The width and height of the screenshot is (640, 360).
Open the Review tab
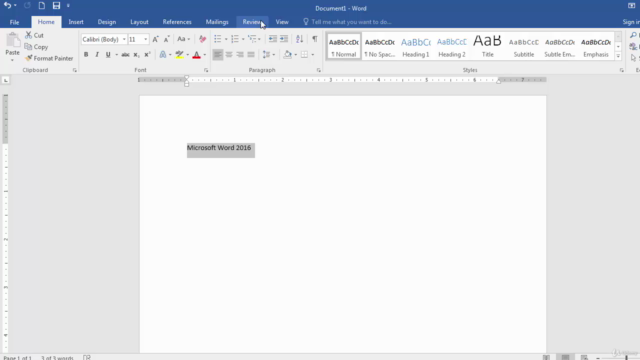coord(252,22)
